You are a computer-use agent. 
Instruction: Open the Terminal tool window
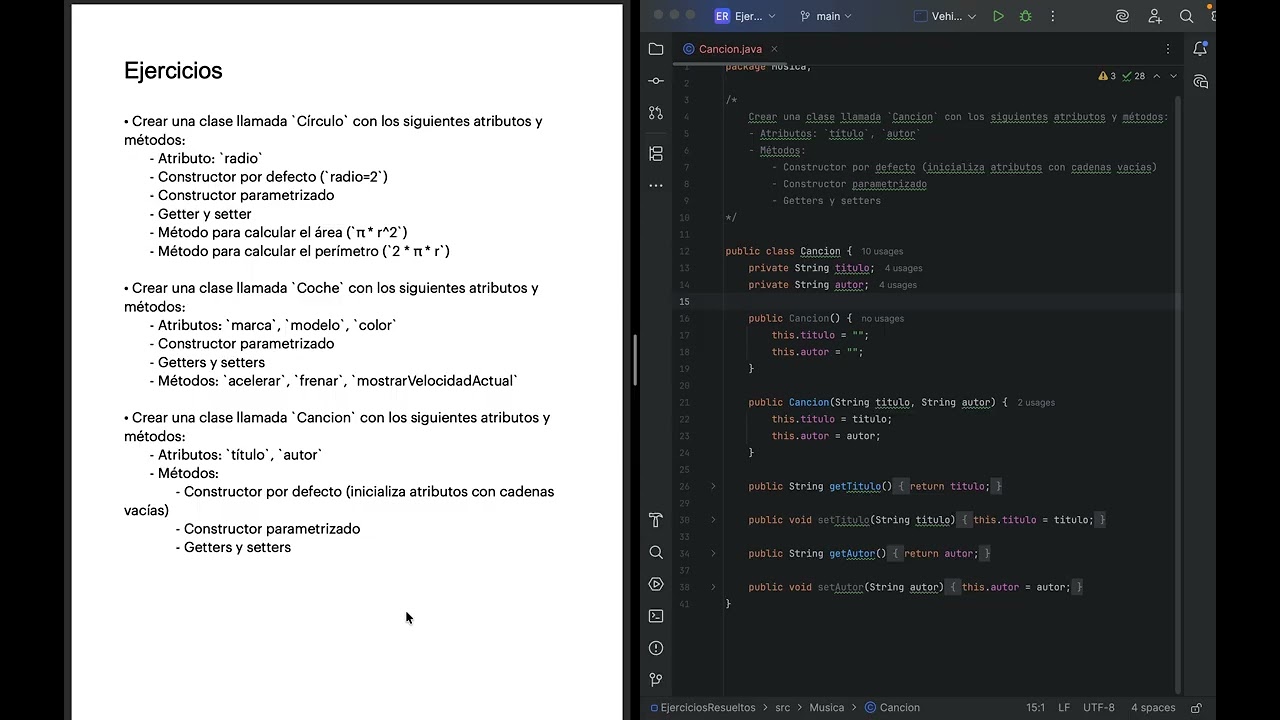coord(656,616)
